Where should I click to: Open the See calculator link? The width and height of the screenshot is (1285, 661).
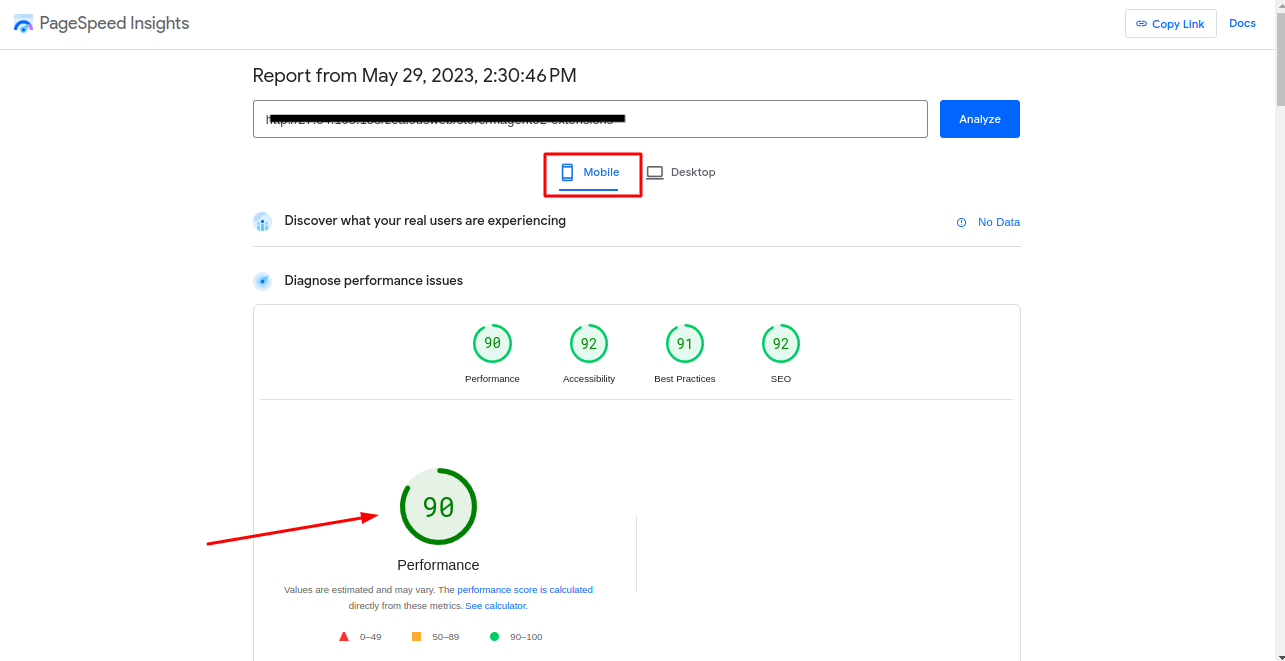pos(496,606)
